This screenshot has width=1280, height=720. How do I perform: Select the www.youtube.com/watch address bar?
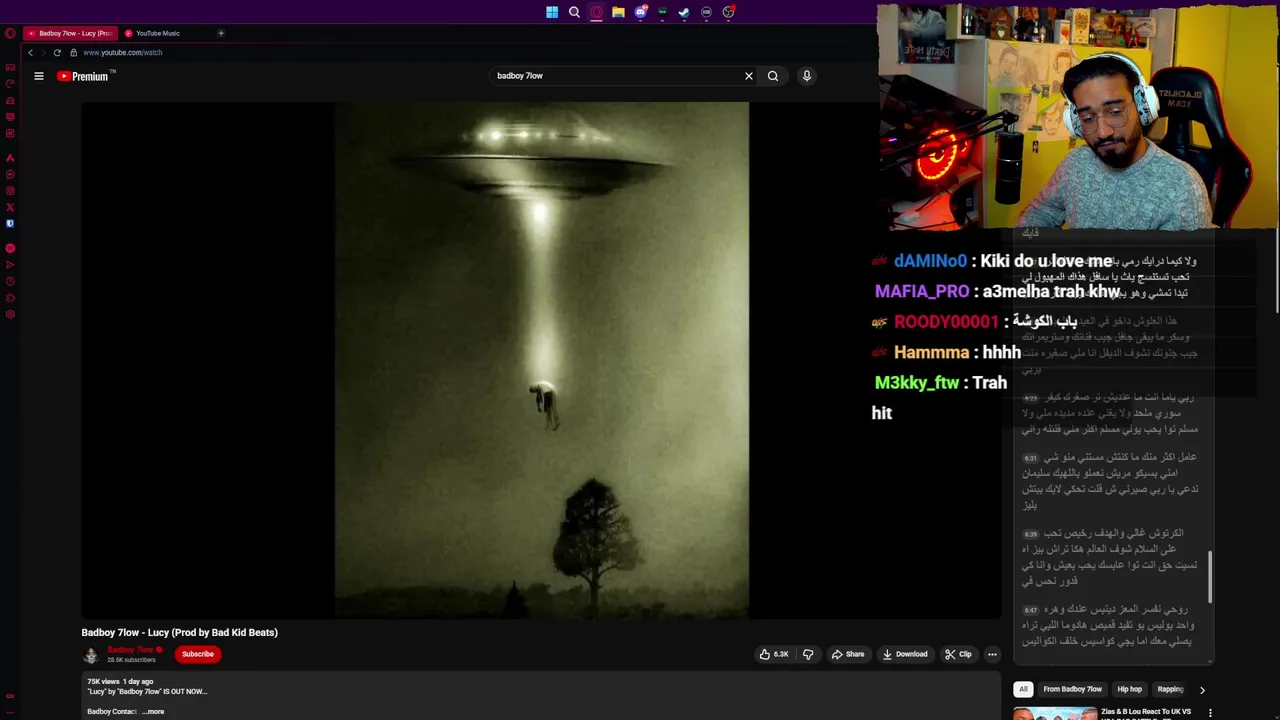(x=122, y=52)
